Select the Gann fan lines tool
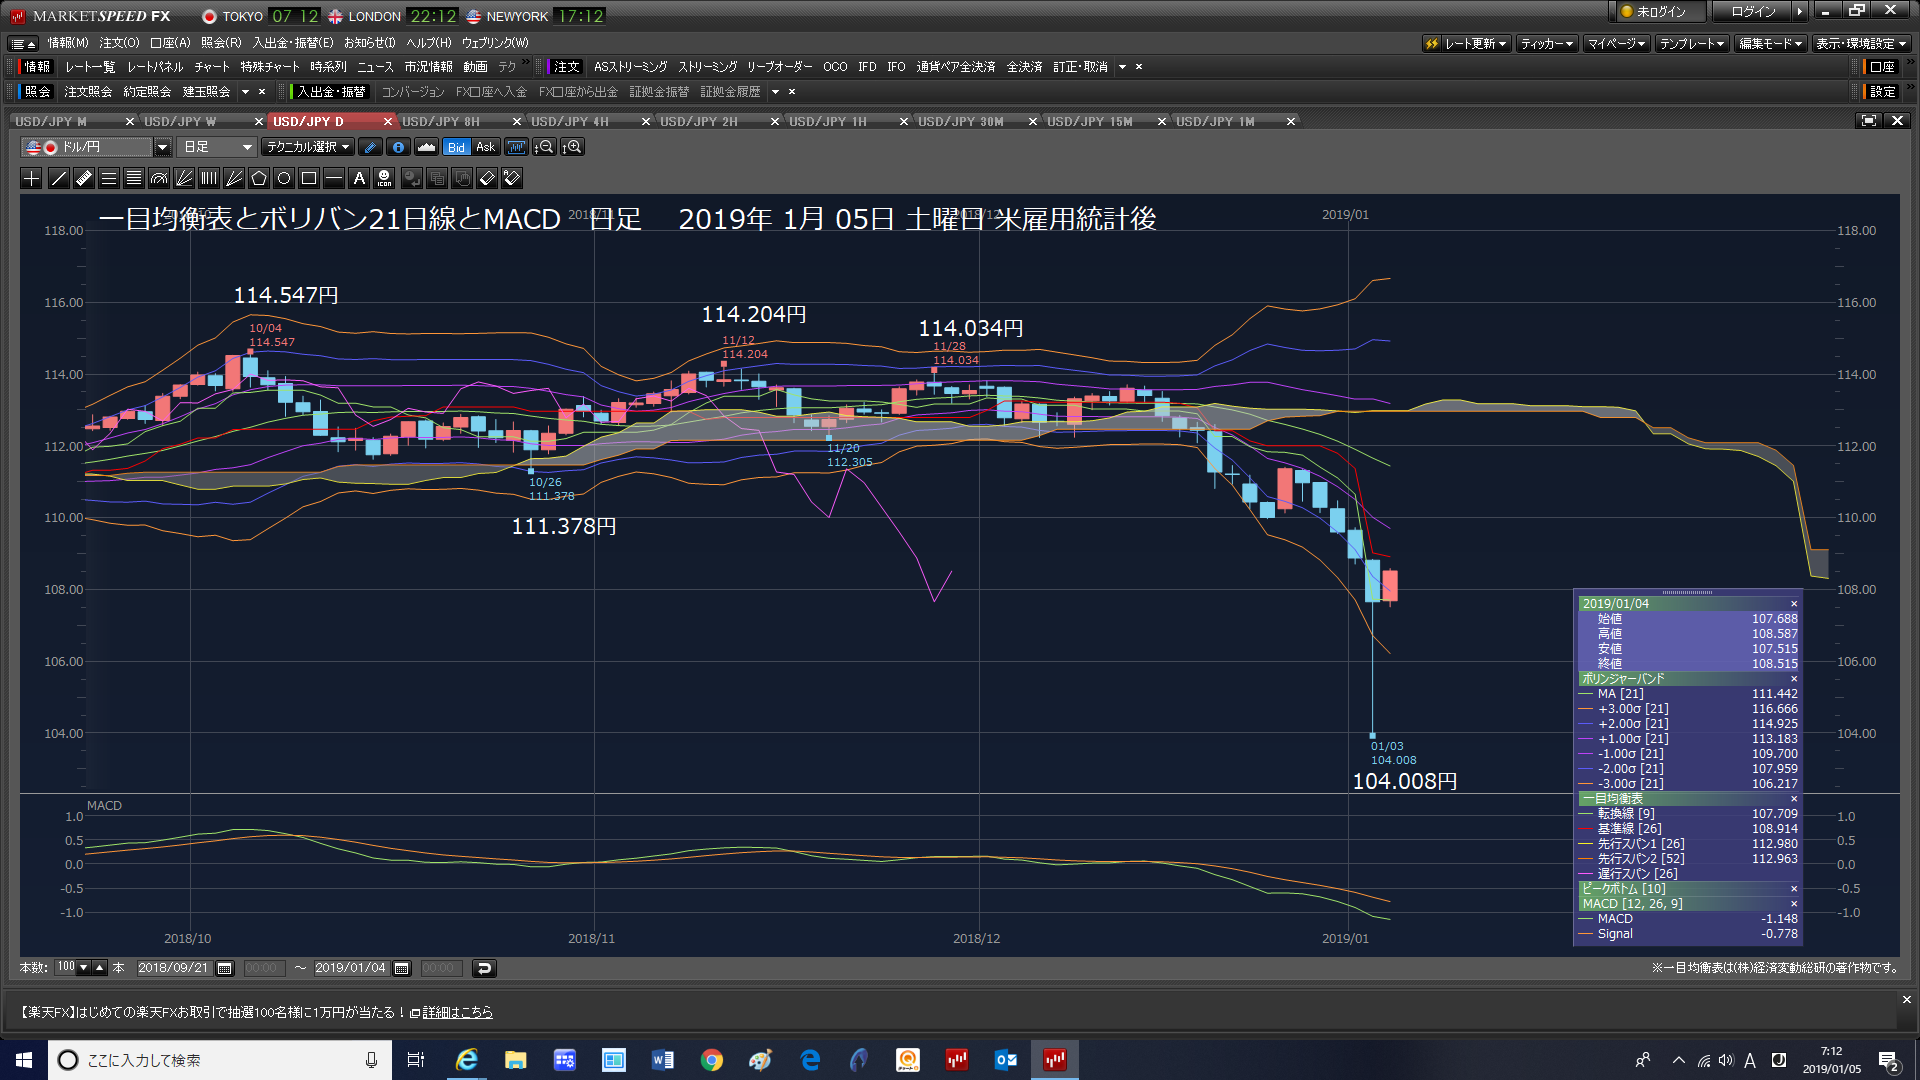 (234, 178)
